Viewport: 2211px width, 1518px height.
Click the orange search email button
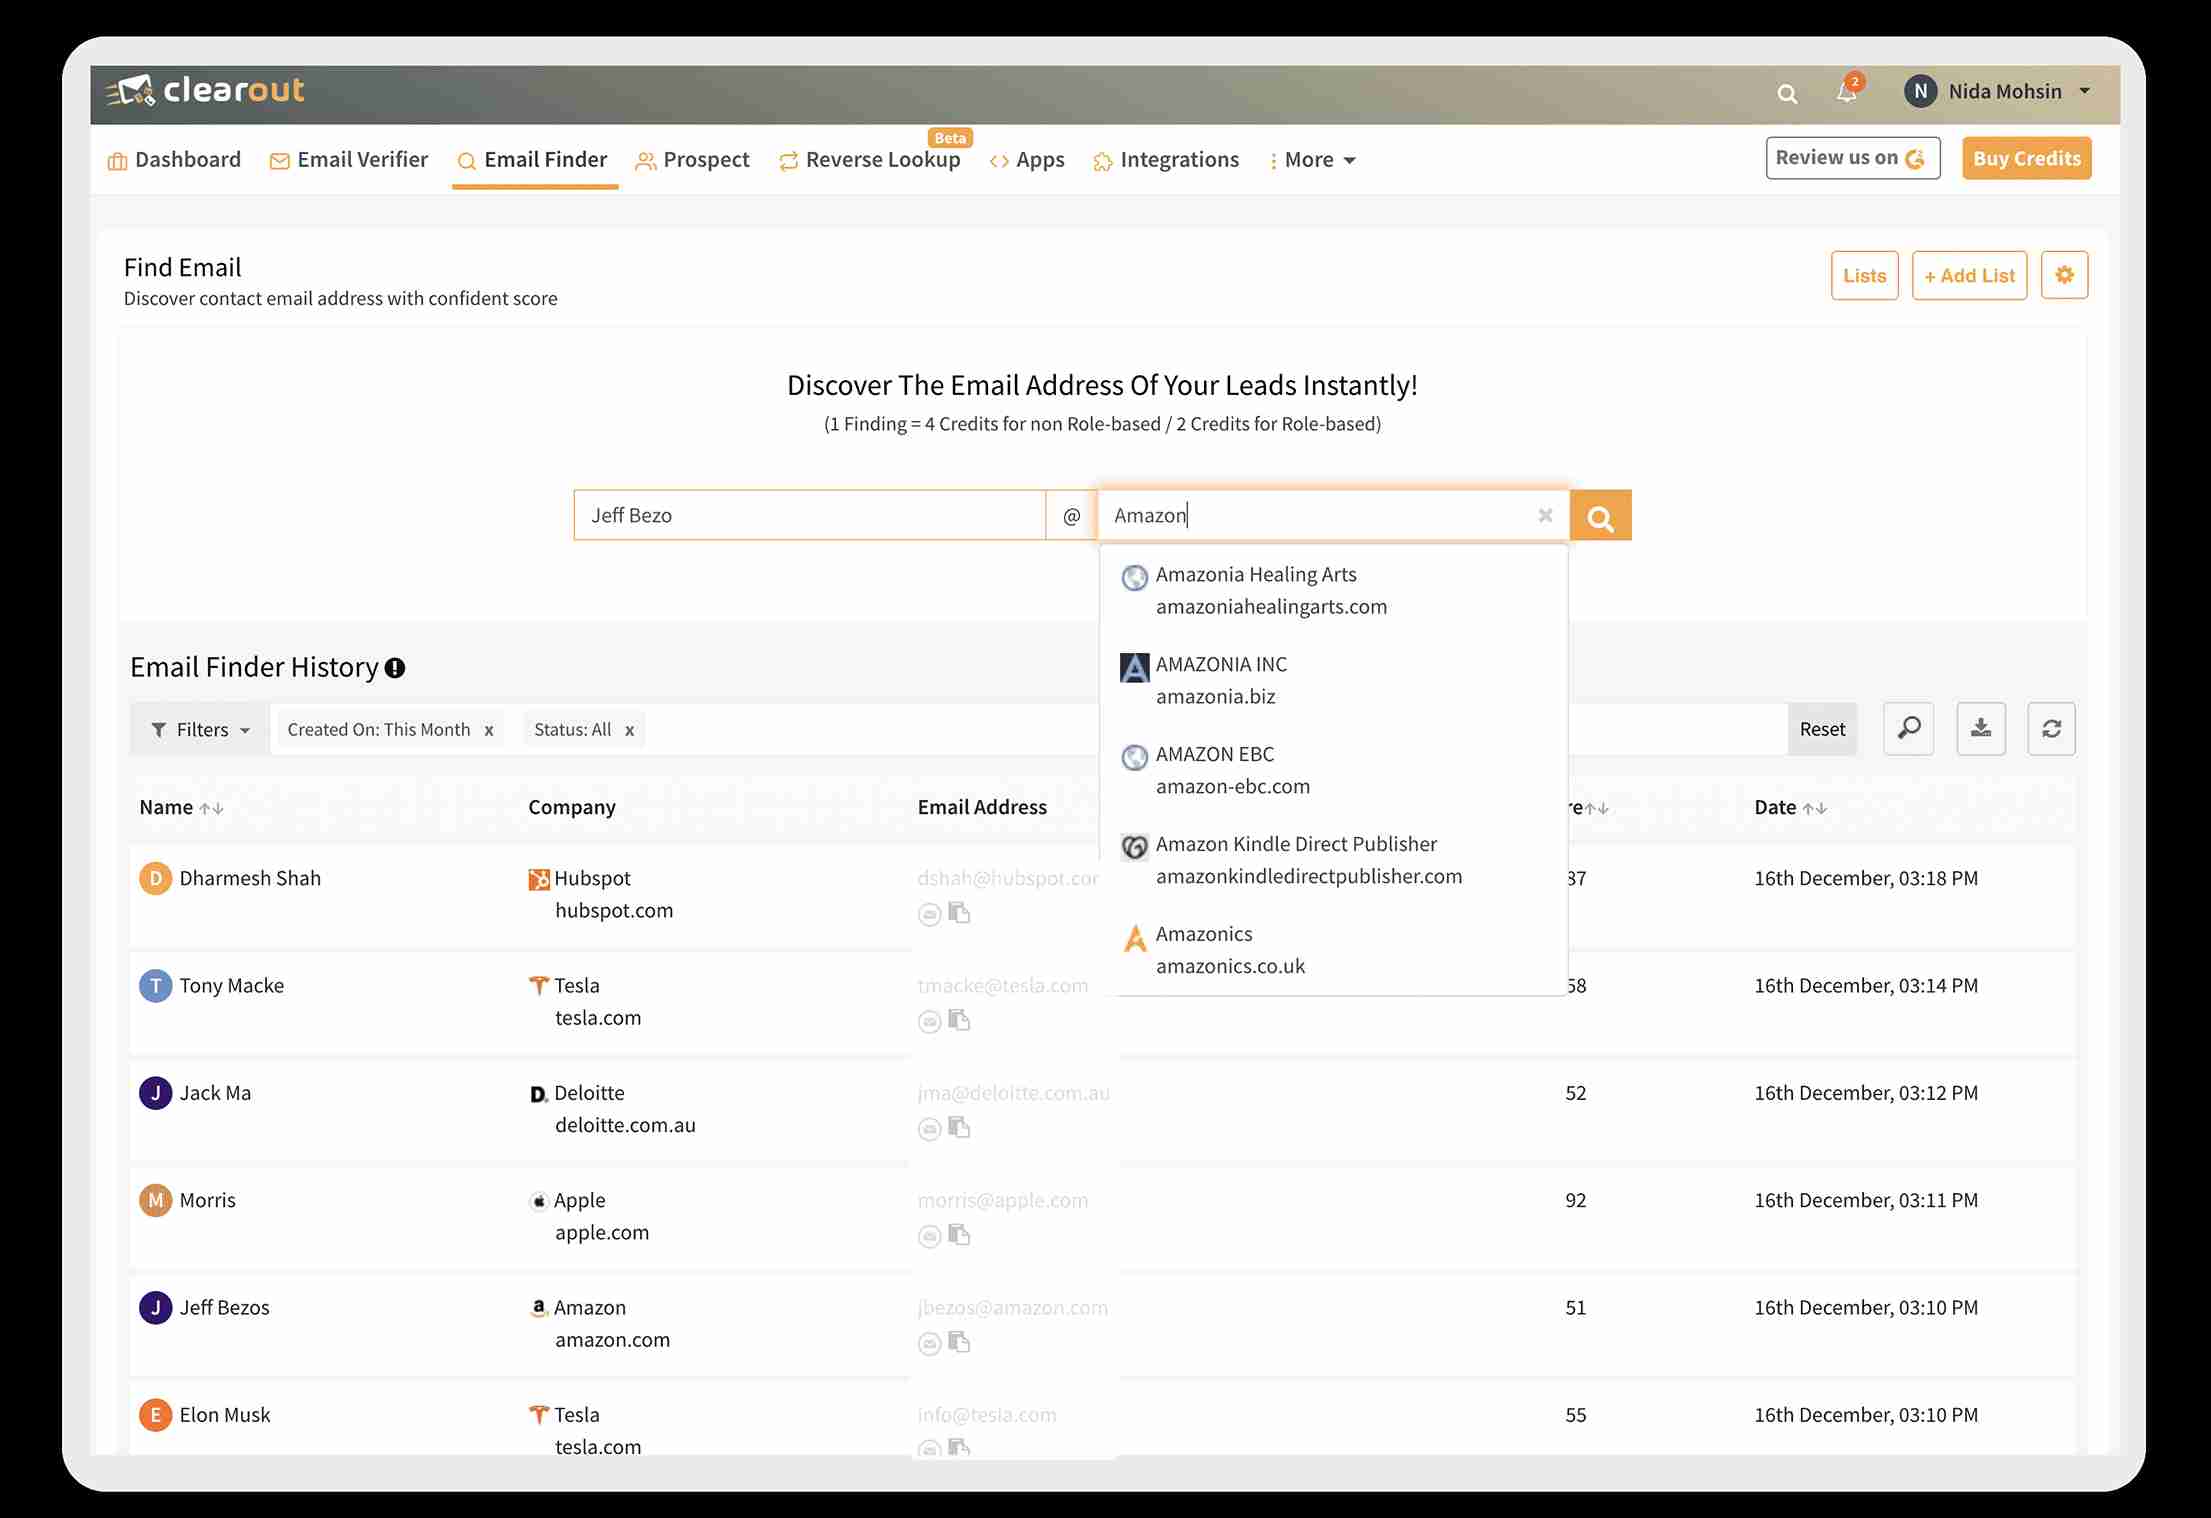(x=1600, y=516)
